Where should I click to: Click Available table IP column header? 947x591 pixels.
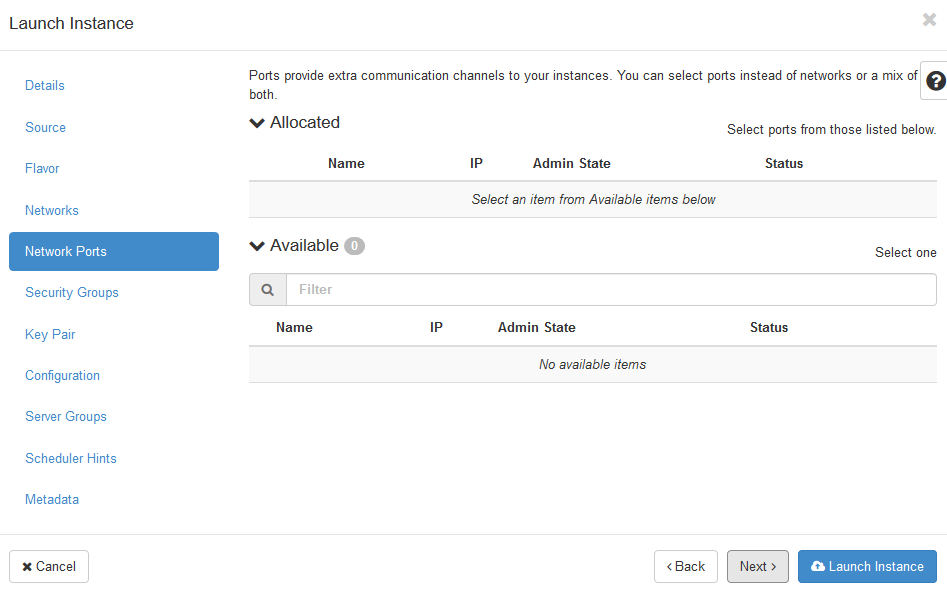click(436, 328)
